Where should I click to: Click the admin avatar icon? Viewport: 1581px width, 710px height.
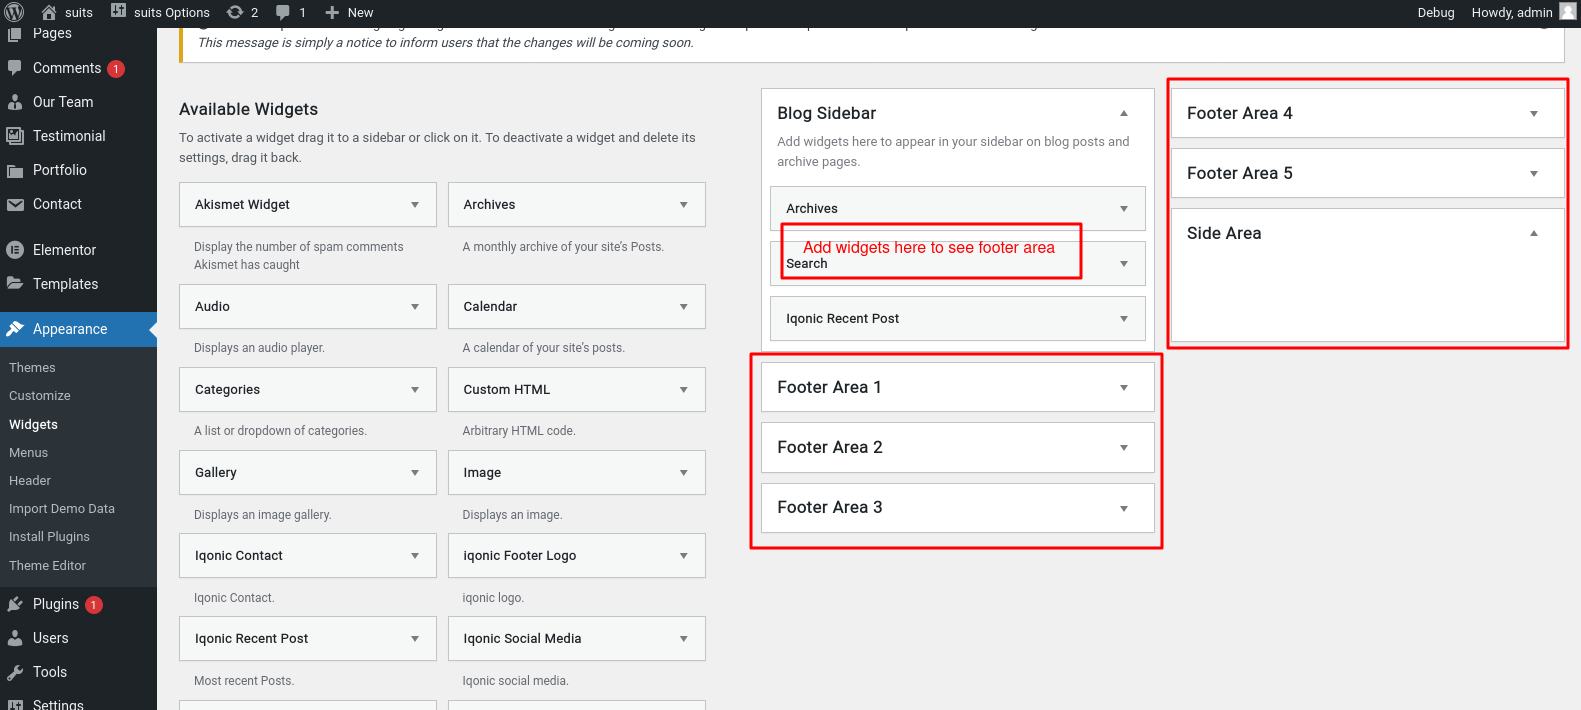1567,11
